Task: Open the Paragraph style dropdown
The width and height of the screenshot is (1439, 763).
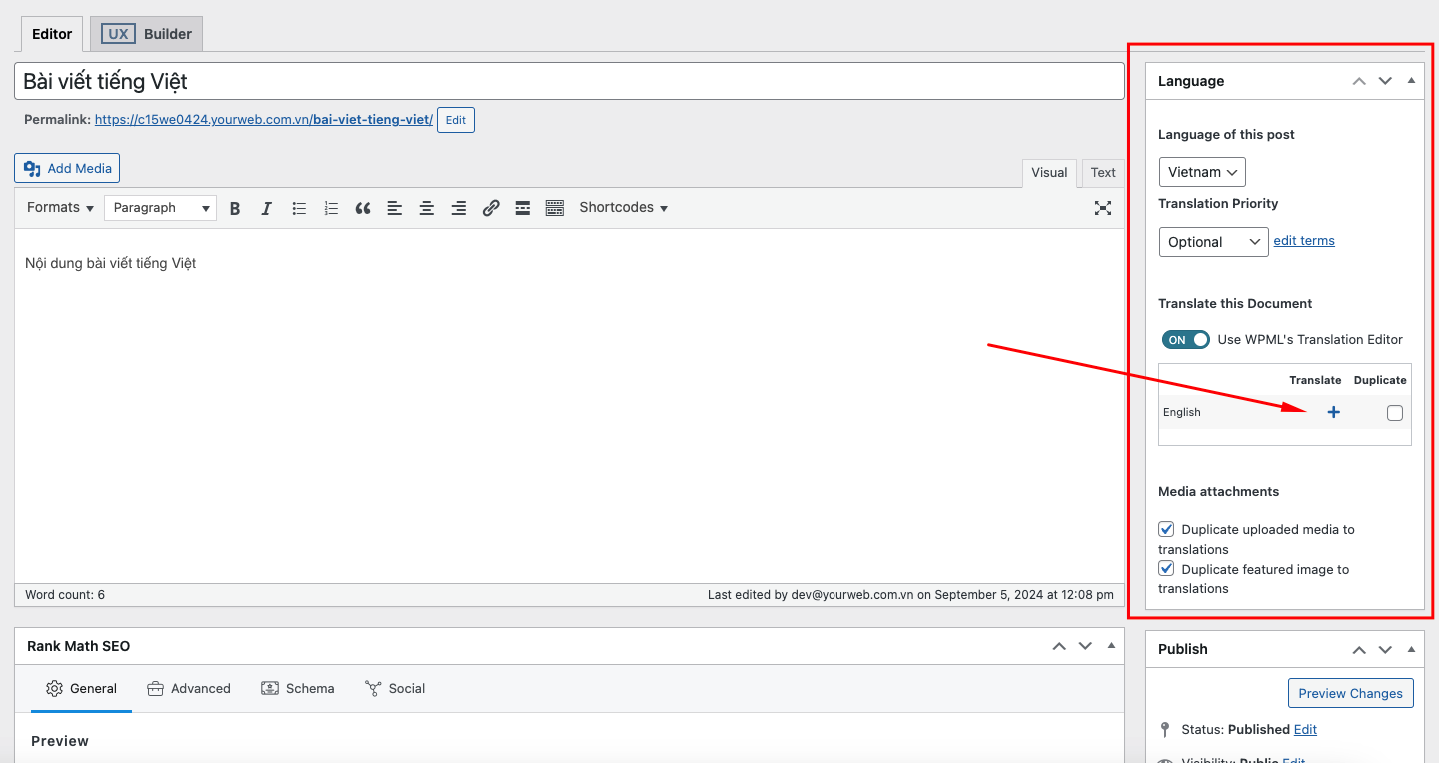Action: coord(160,208)
